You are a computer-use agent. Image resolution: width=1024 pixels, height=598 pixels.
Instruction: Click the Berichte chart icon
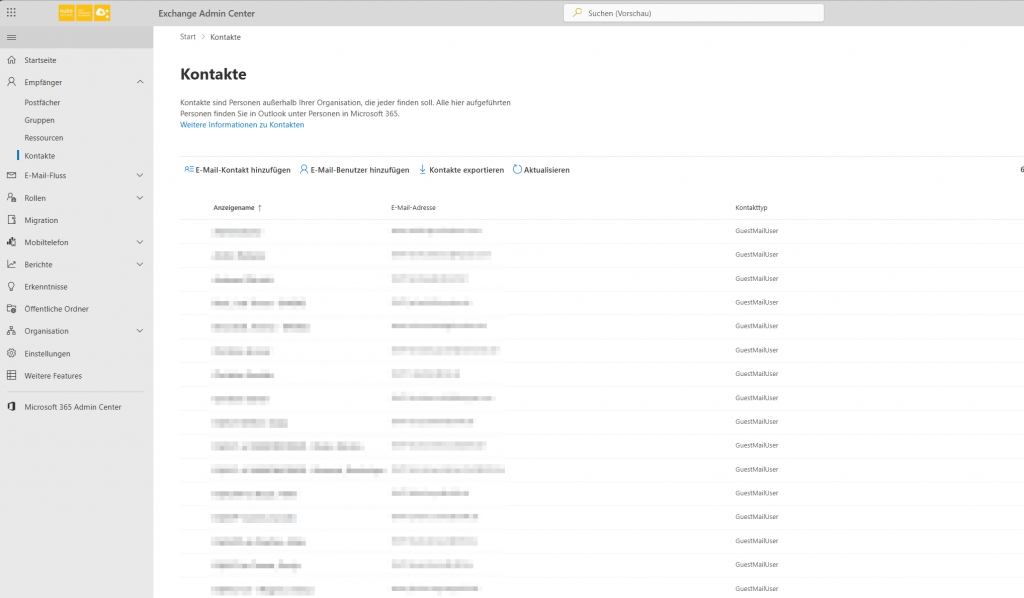[11, 264]
